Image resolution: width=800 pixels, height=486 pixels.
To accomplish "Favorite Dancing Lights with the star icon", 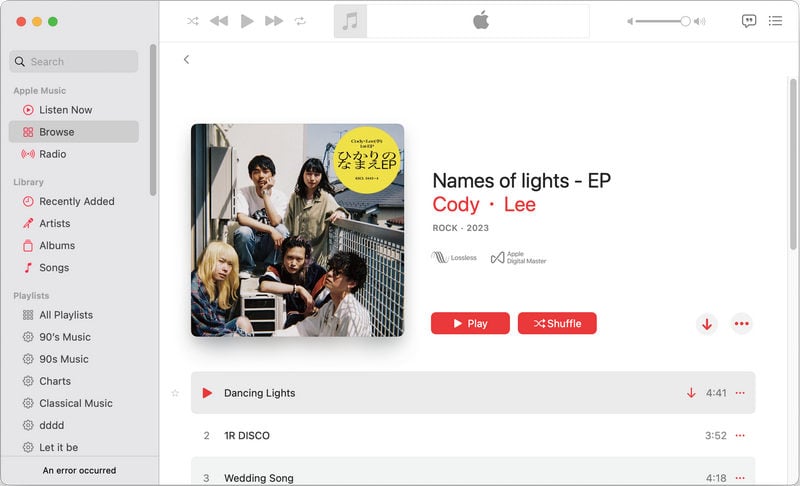I will click(x=175, y=393).
